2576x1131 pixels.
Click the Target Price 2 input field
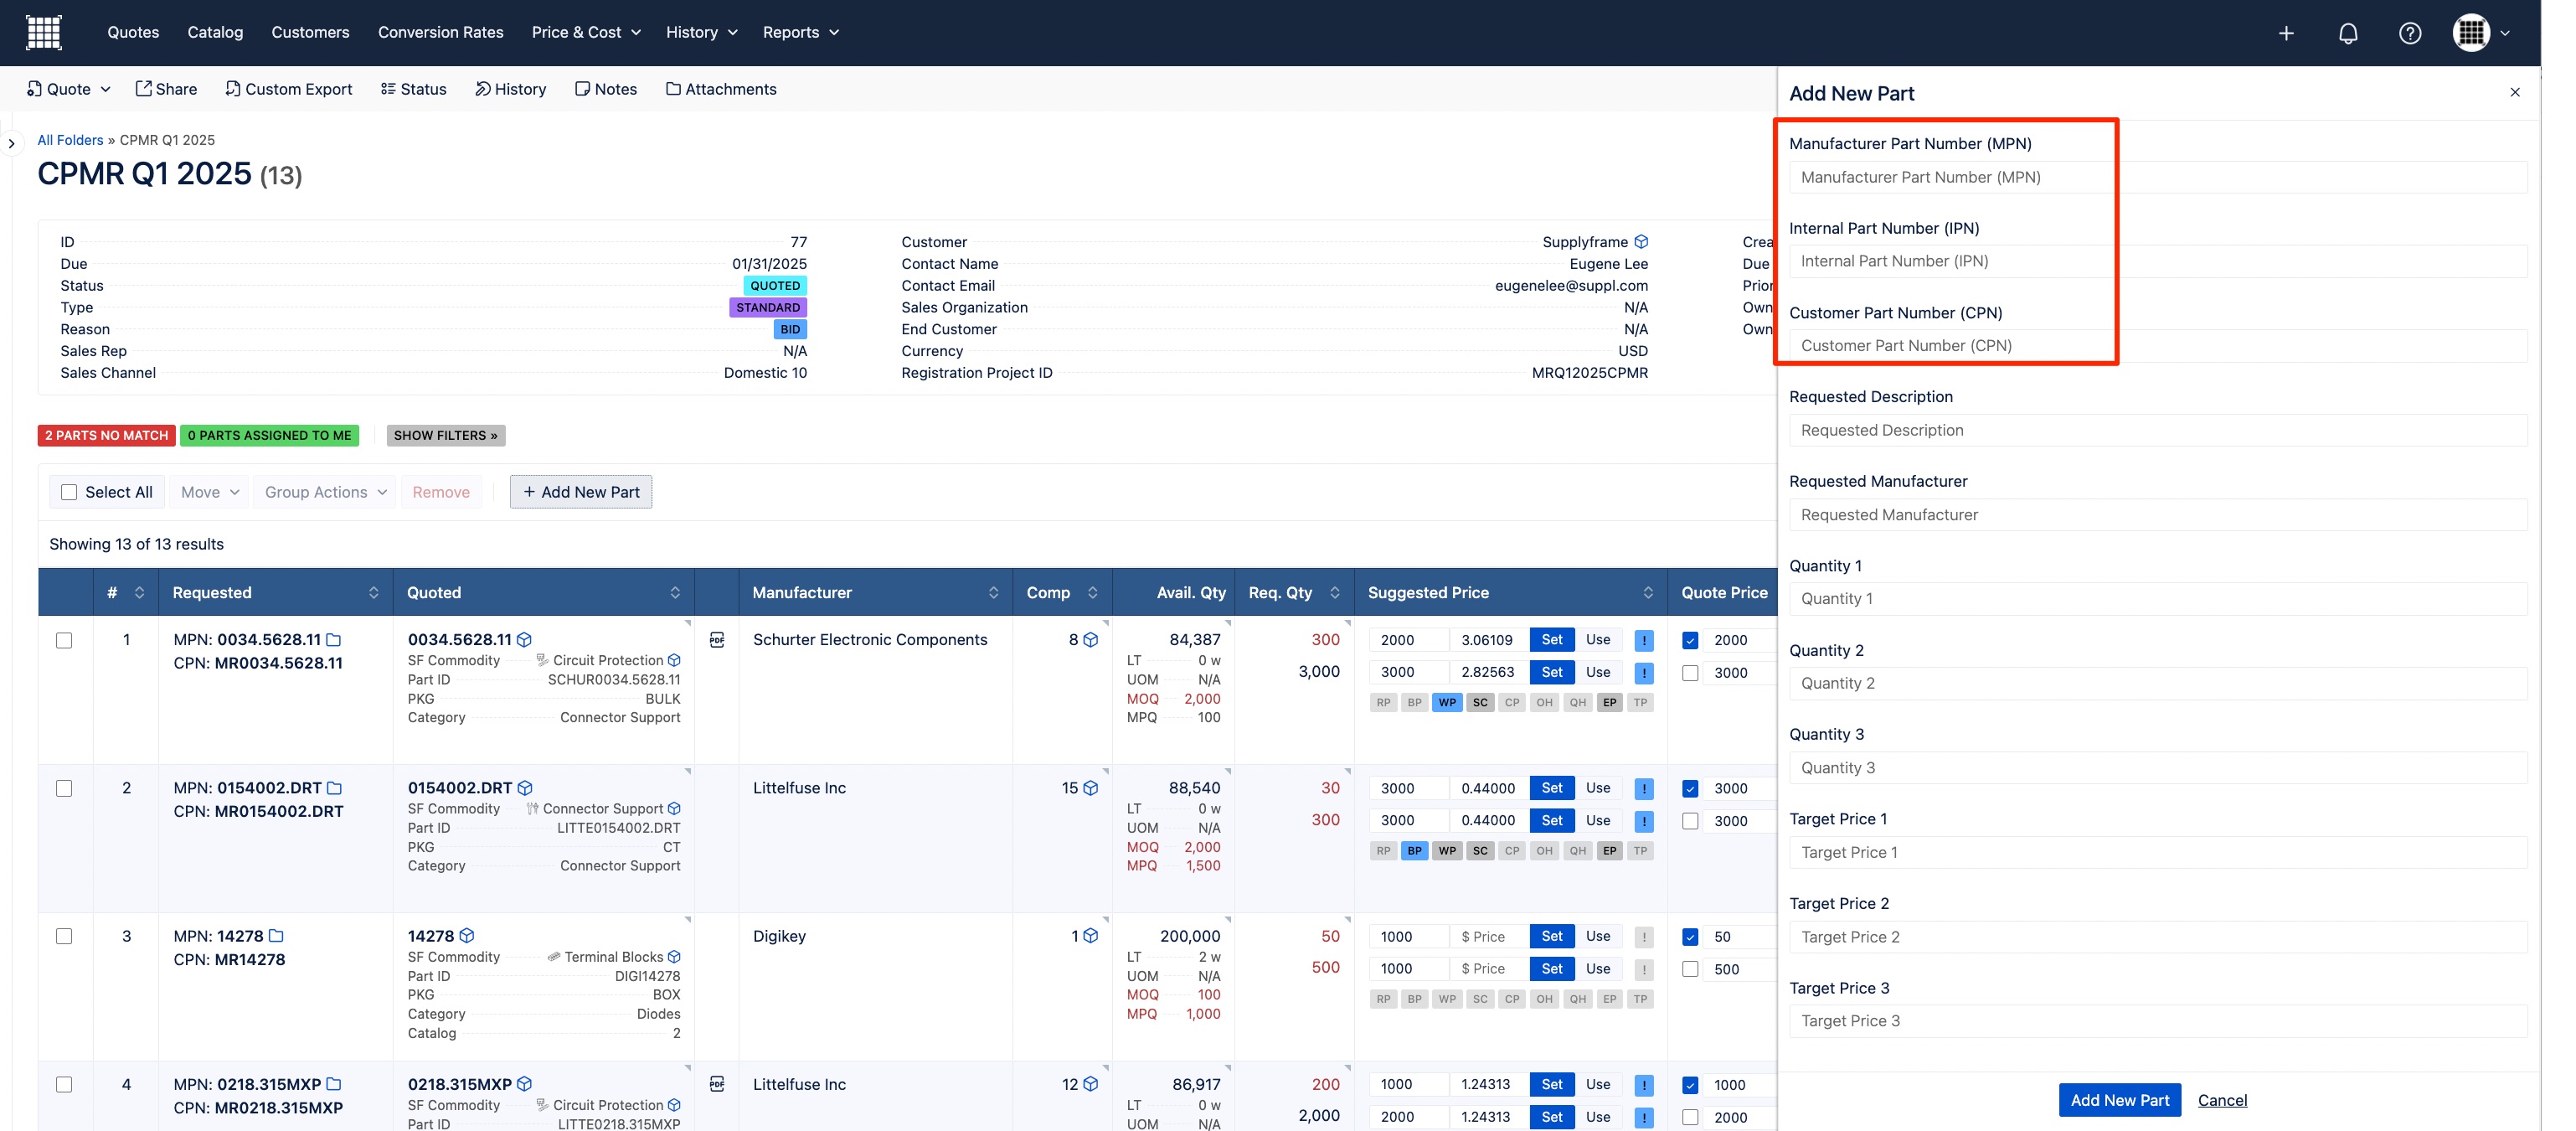[2158, 937]
